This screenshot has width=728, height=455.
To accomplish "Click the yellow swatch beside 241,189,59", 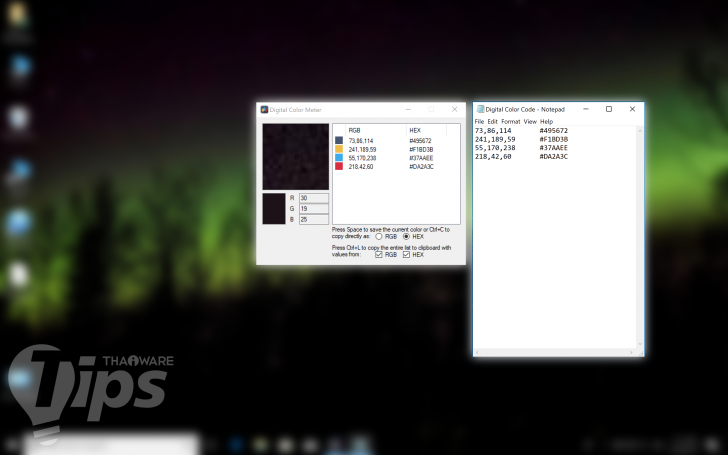I will pos(339,149).
